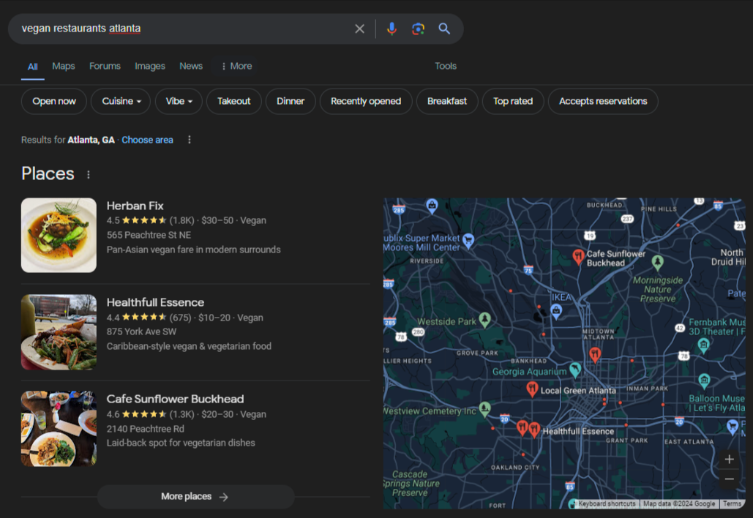
Task: Switch to the Maps tab
Action: coord(63,66)
